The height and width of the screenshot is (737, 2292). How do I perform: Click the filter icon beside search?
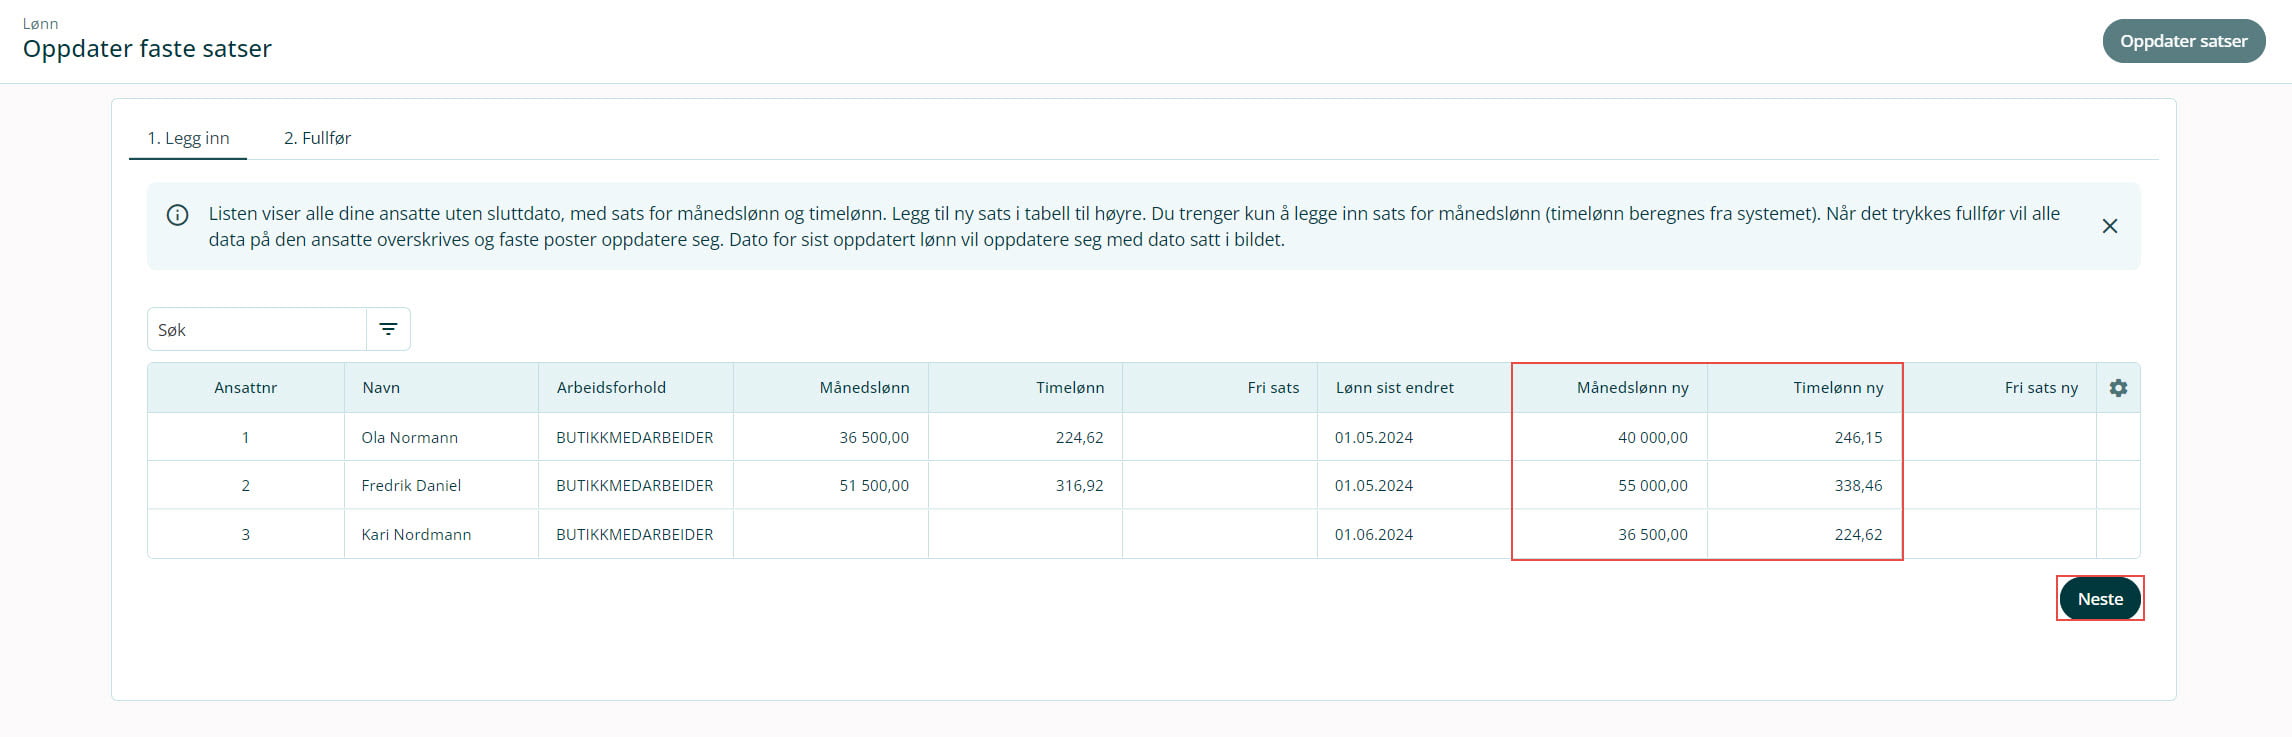(x=388, y=329)
